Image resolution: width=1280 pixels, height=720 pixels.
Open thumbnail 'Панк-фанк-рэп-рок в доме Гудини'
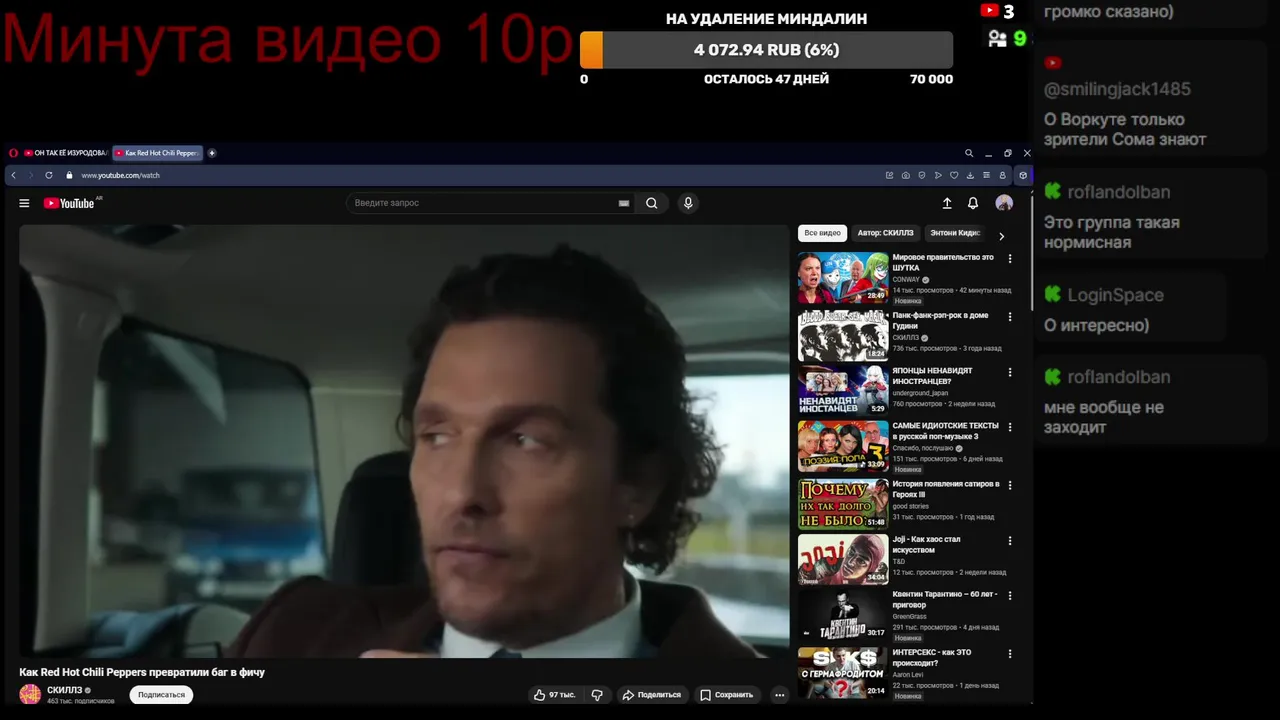(843, 335)
